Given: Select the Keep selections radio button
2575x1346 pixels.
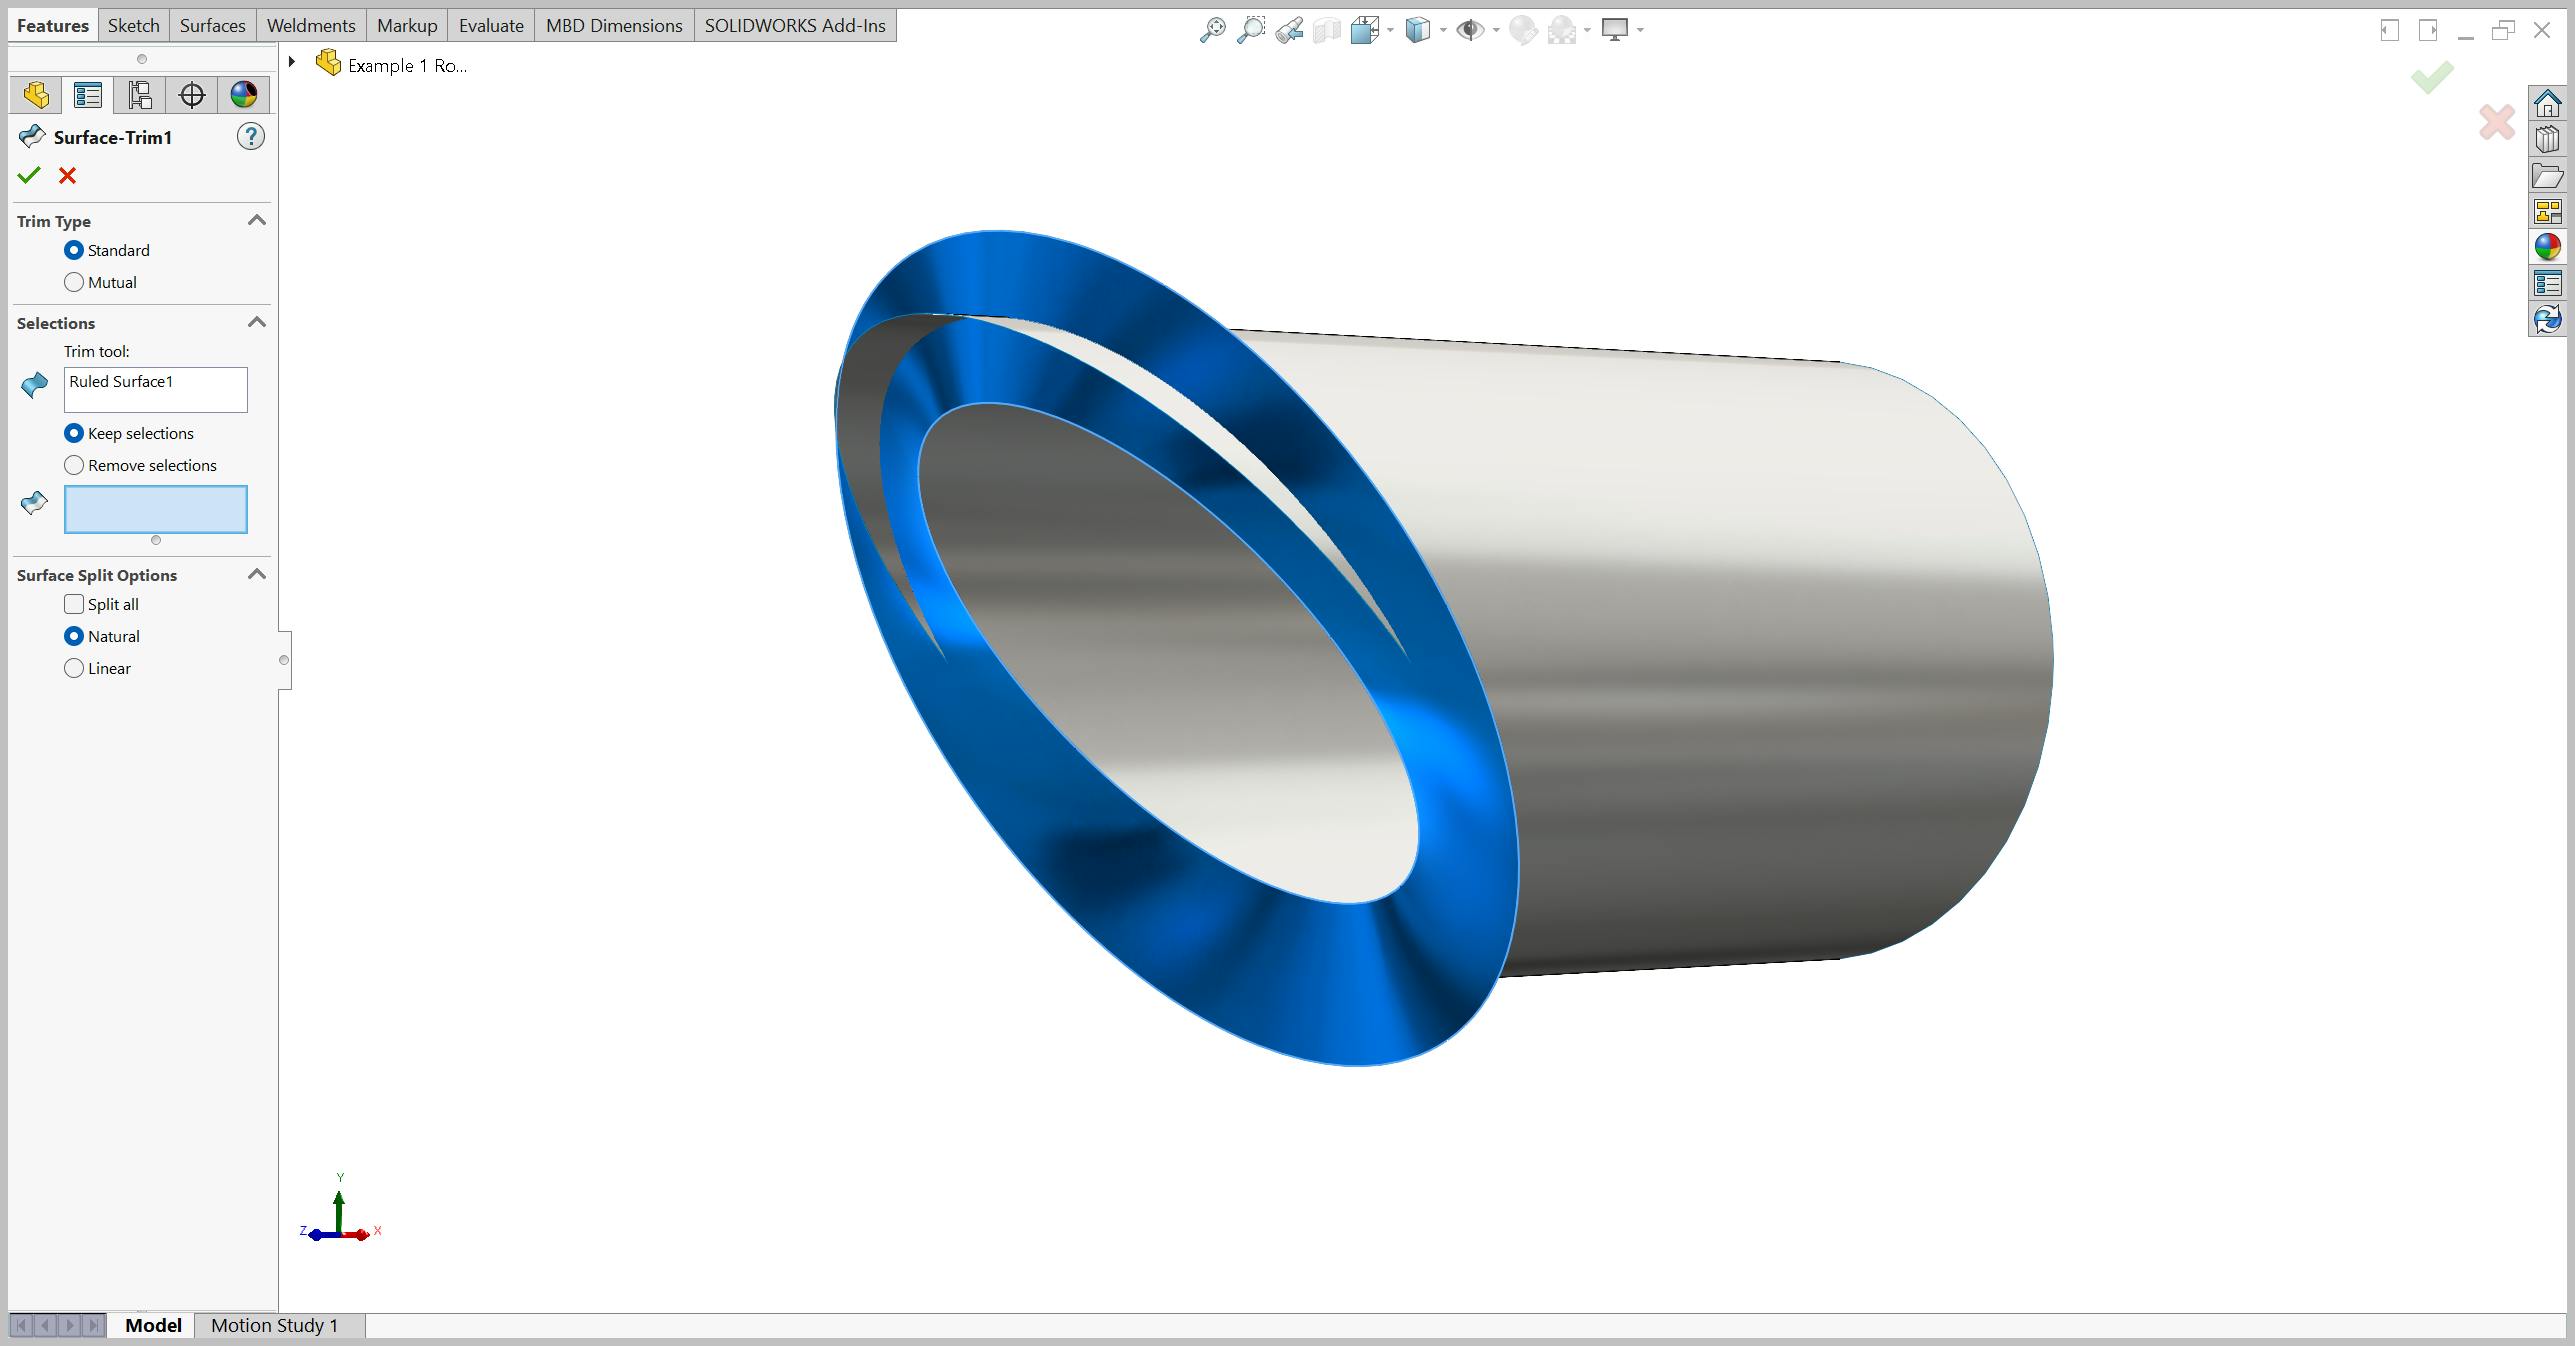Looking at the screenshot, I should point(75,433).
